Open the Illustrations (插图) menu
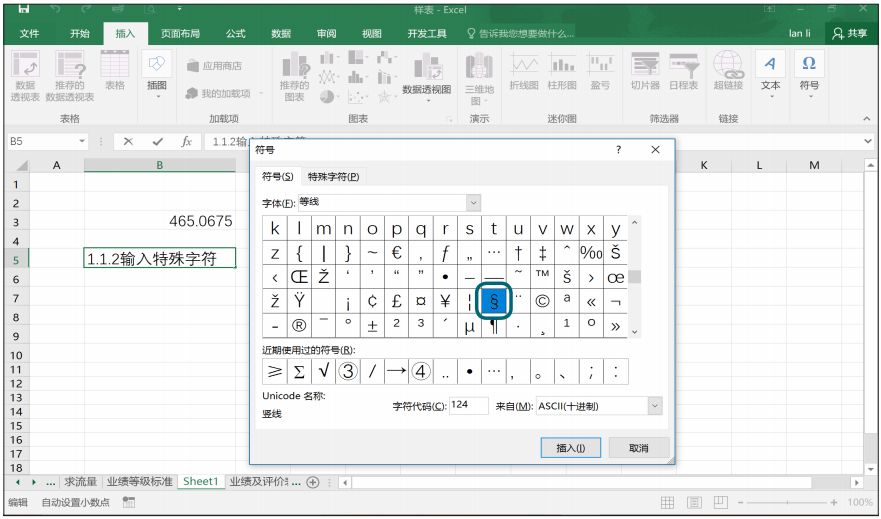Image resolution: width=881 pixels, height=519 pixels. click(x=157, y=74)
